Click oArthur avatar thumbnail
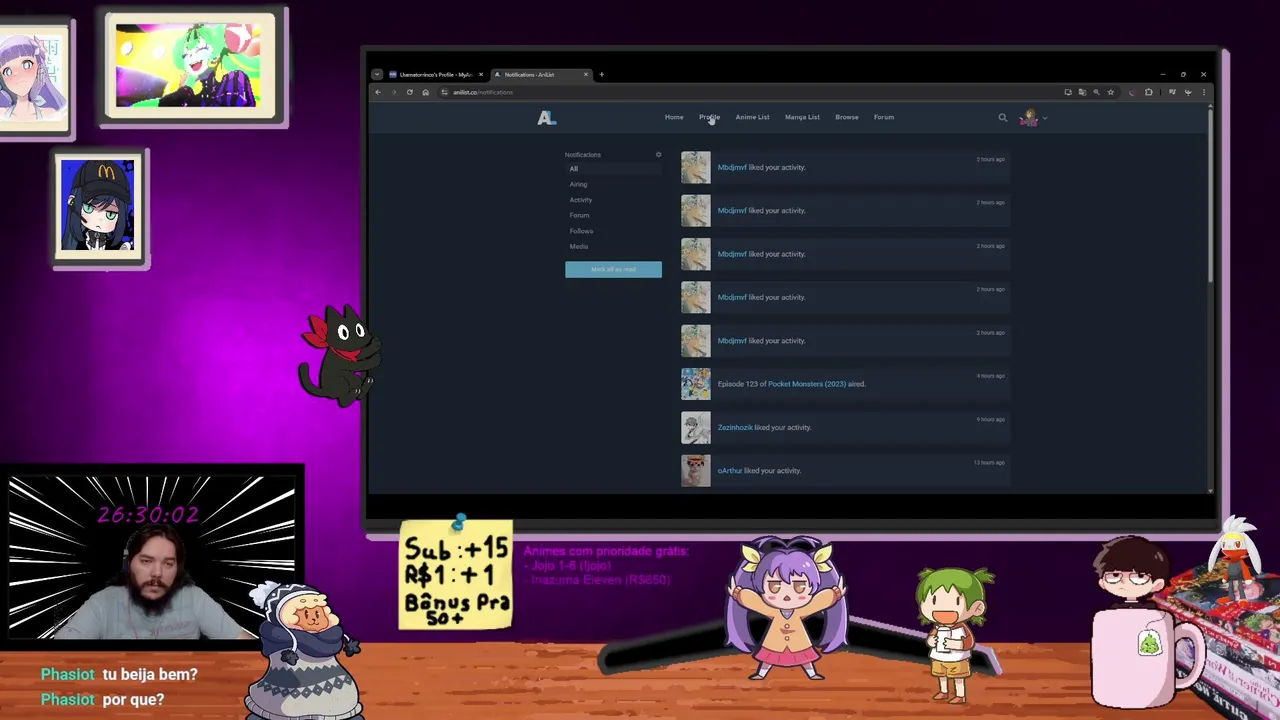 [x=696, y=471]
